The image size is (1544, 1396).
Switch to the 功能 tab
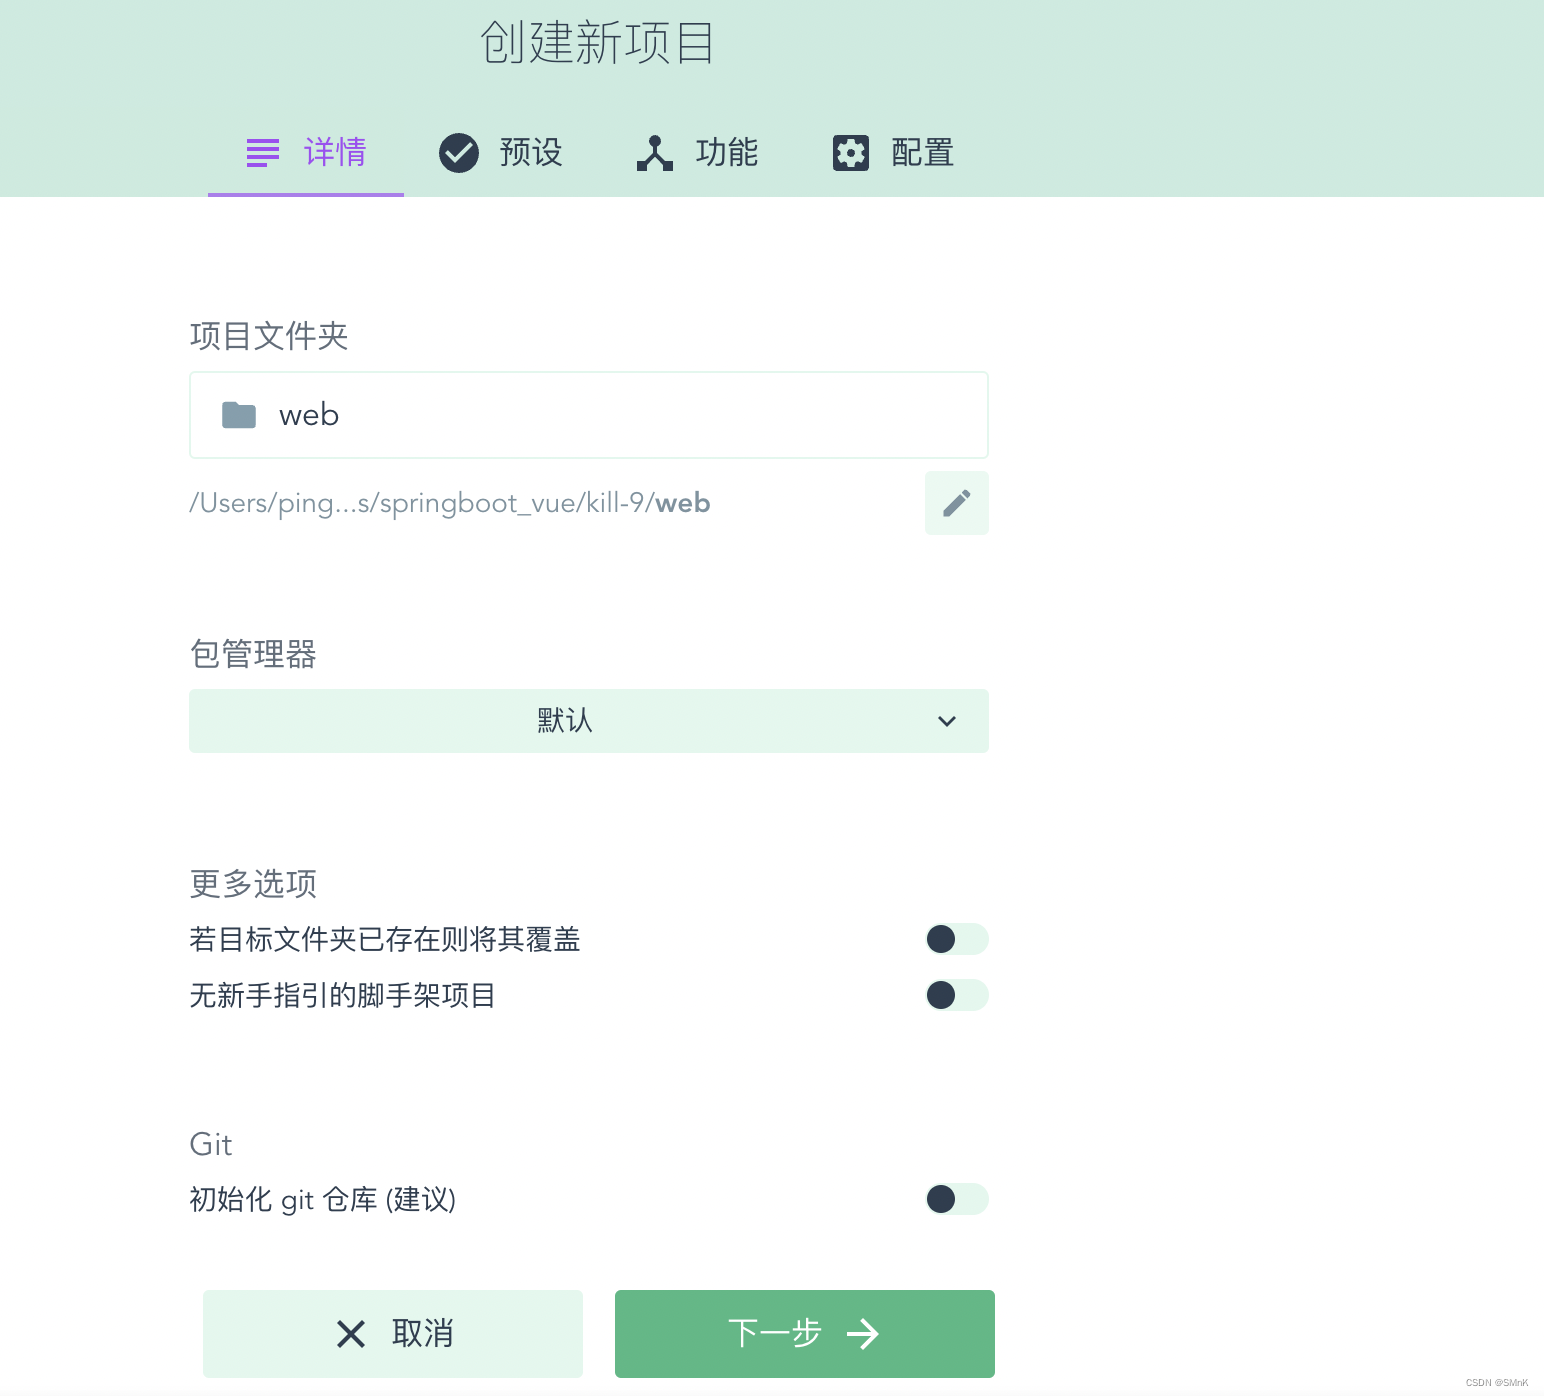[x=727, y=152]
